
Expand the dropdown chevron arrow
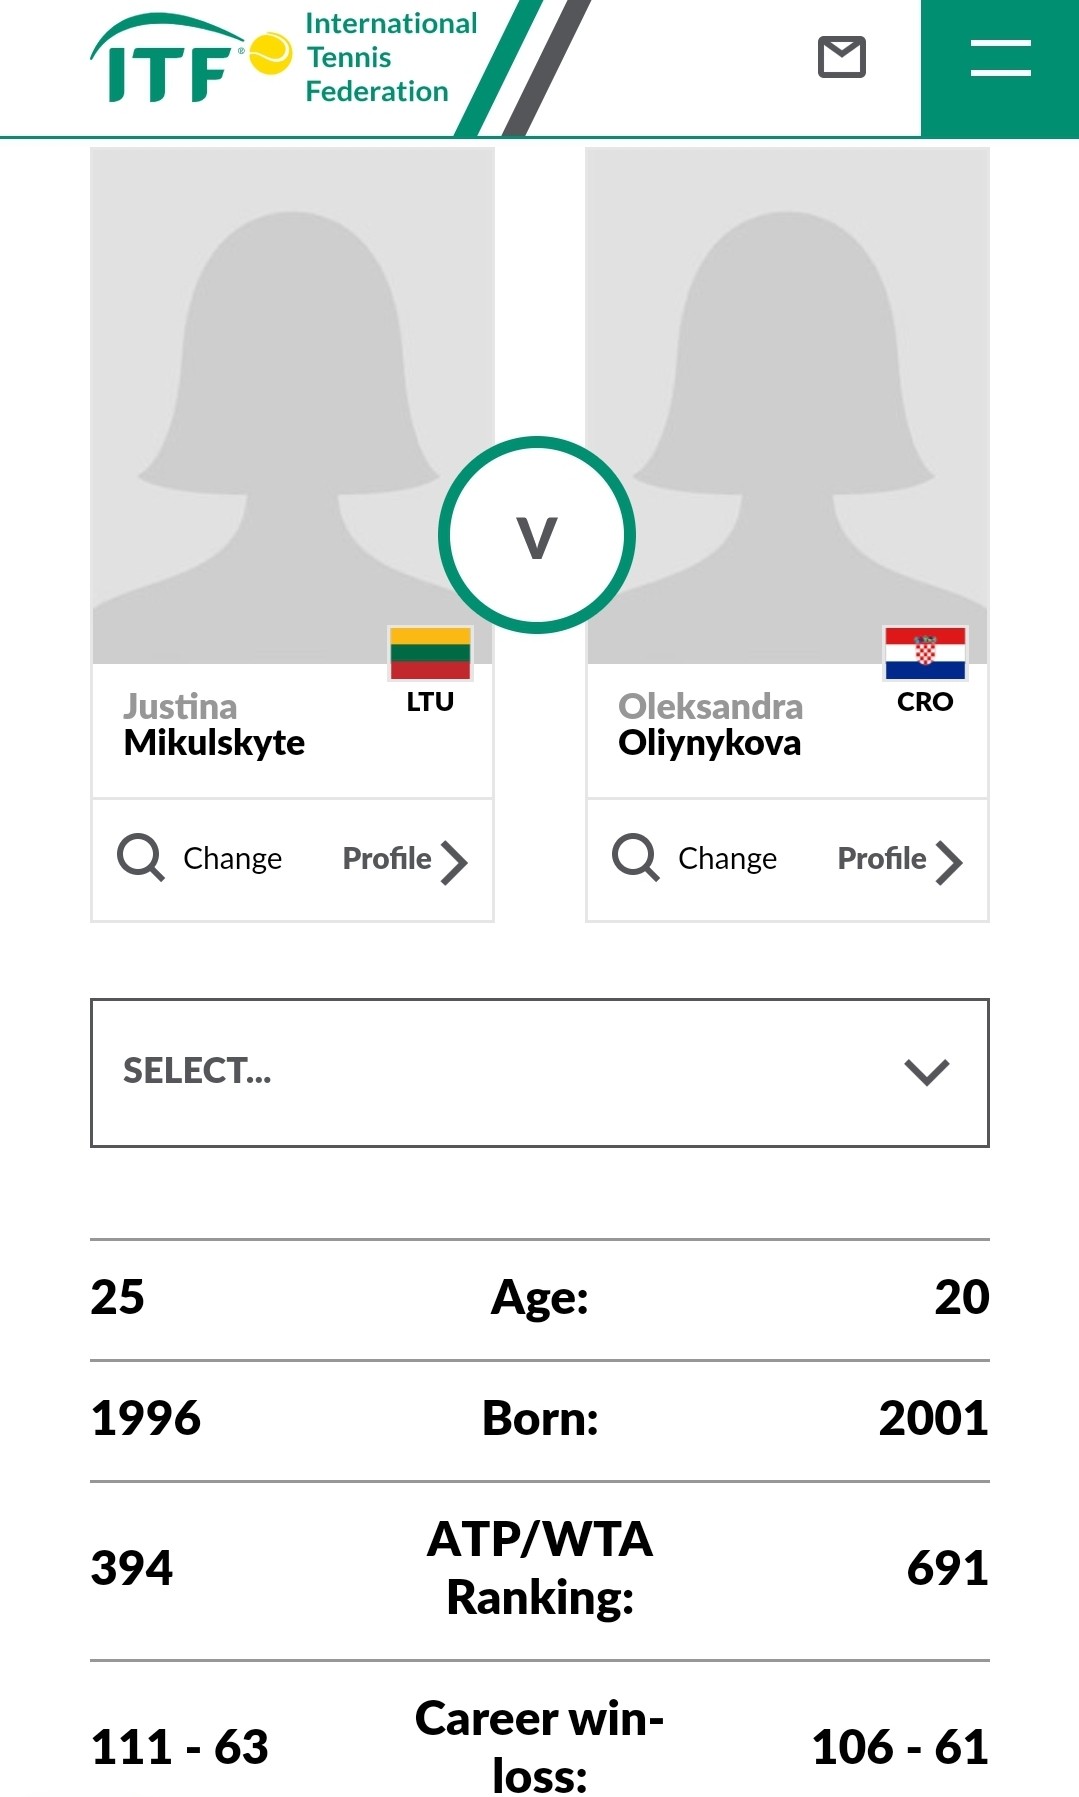coord(926,1072)
